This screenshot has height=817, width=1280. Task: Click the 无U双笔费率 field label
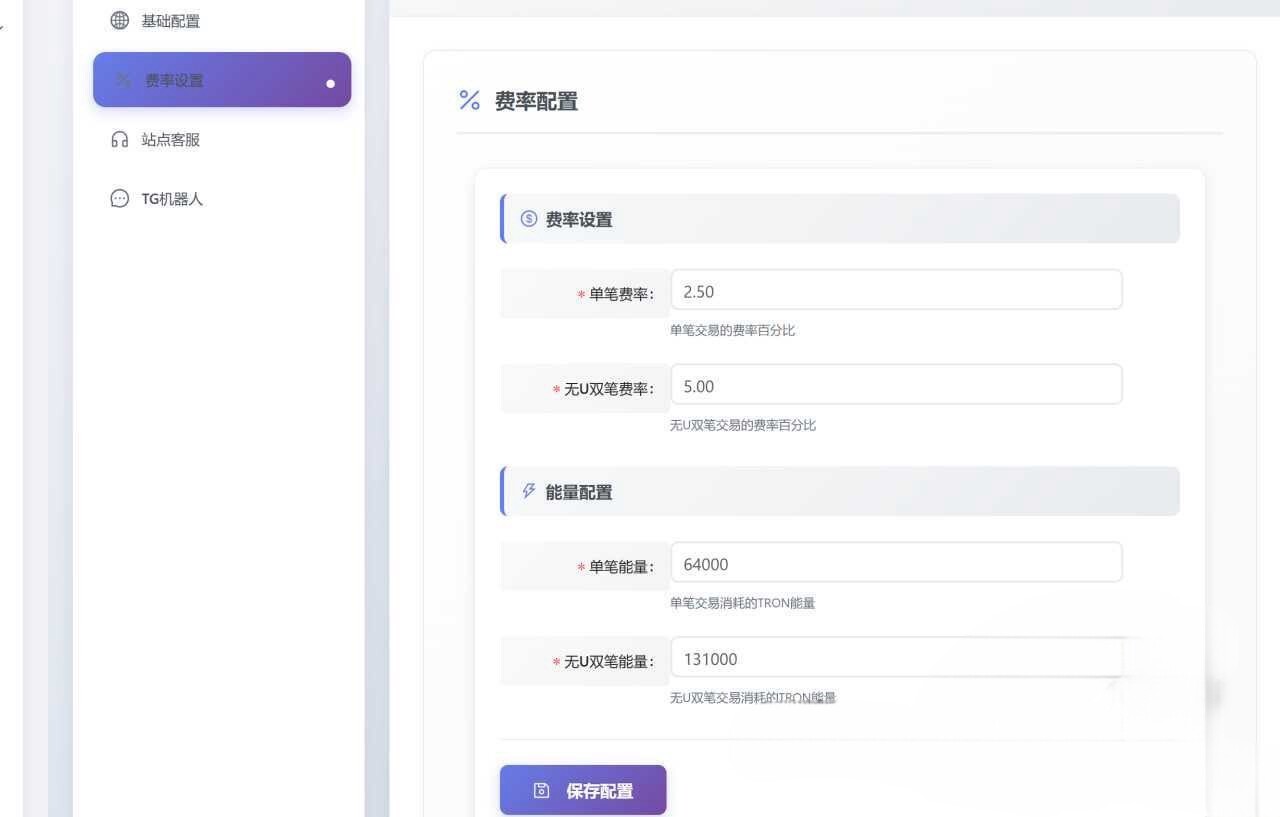pos(609,389)
